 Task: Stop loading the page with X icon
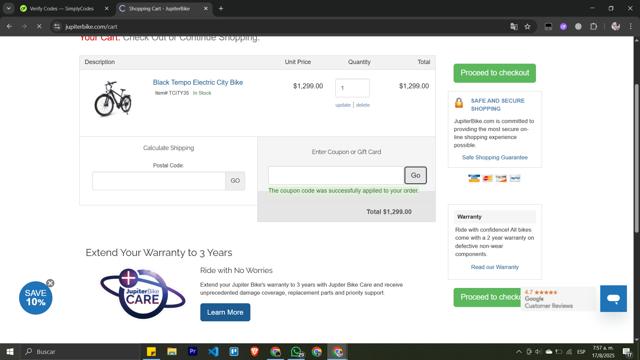pyautogui.click(x=39, y=27)
